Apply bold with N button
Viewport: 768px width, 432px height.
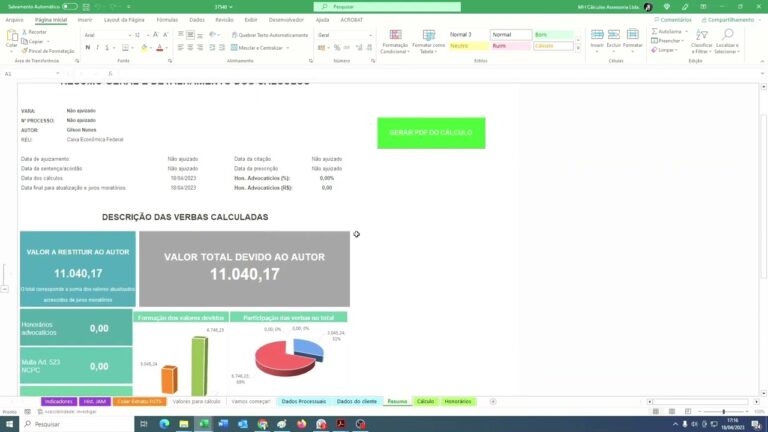88,48
